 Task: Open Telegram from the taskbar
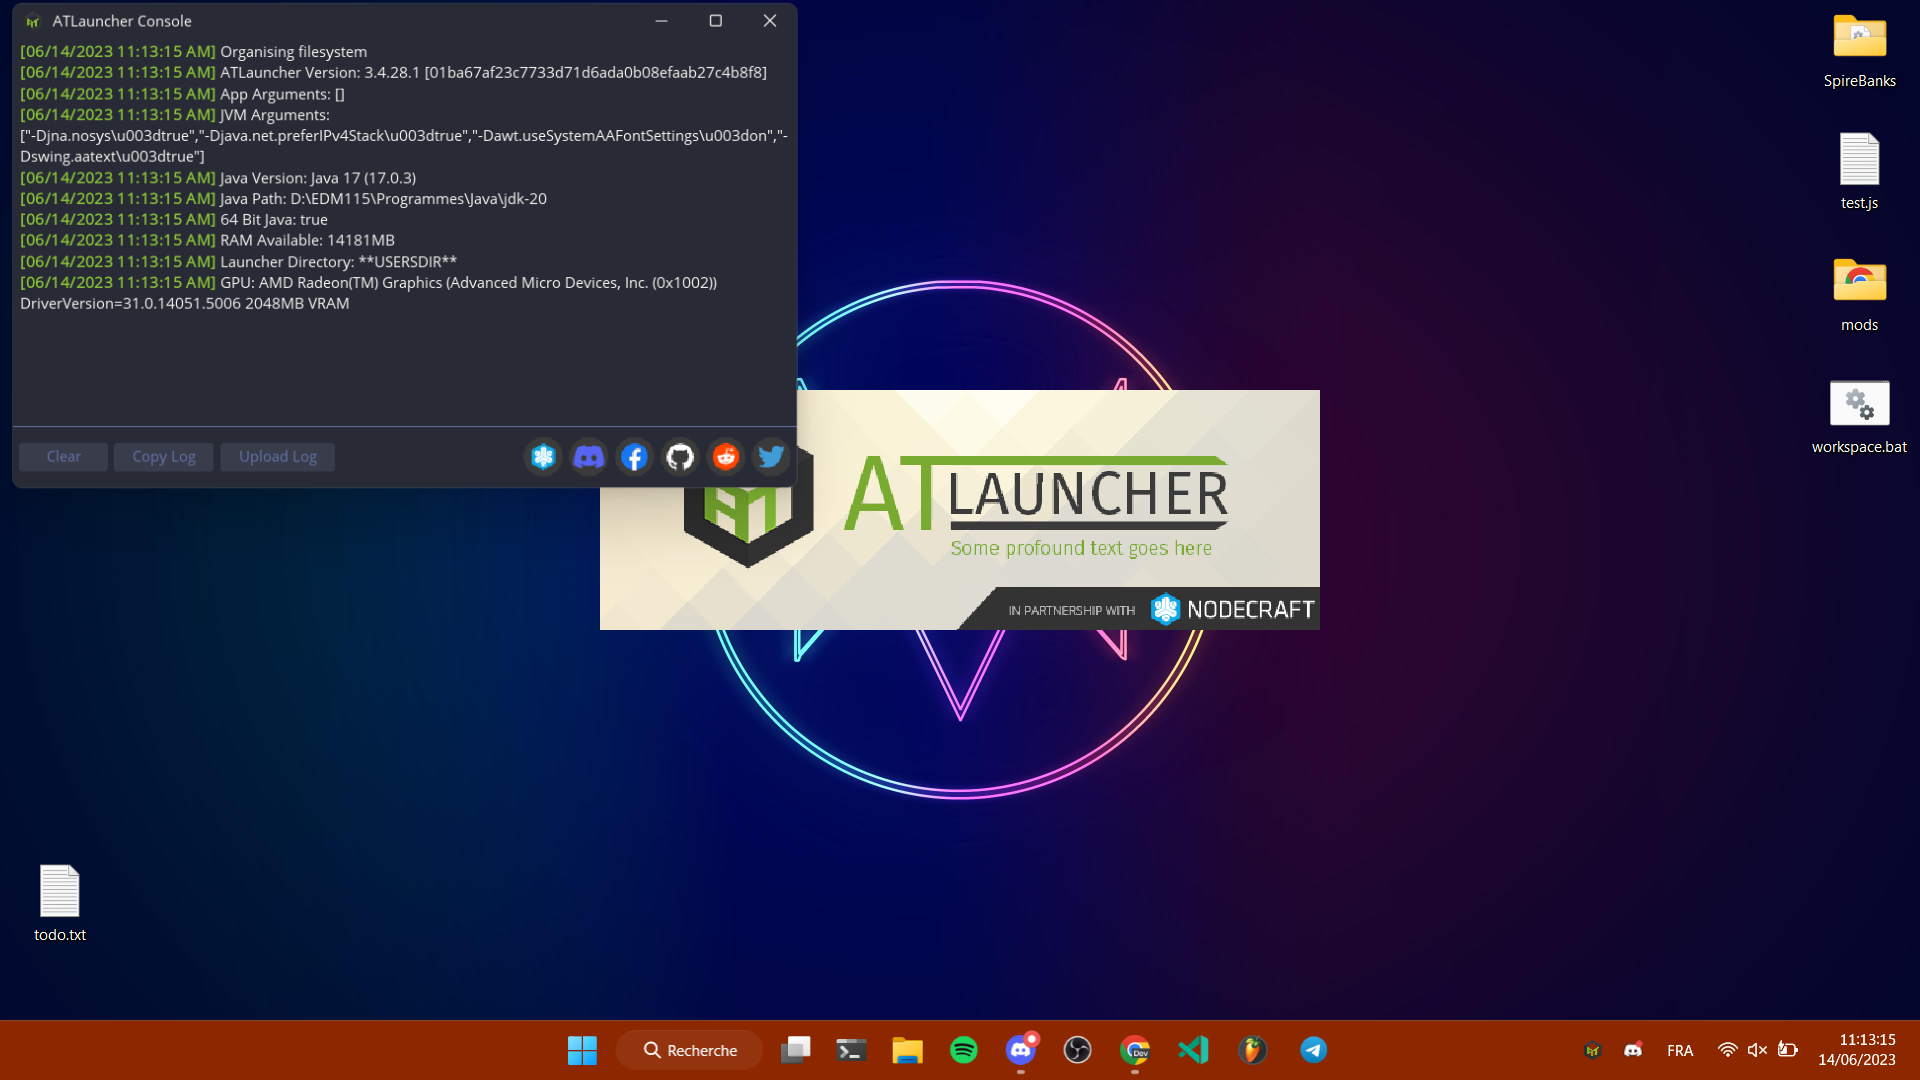tap(1314, 1050)
